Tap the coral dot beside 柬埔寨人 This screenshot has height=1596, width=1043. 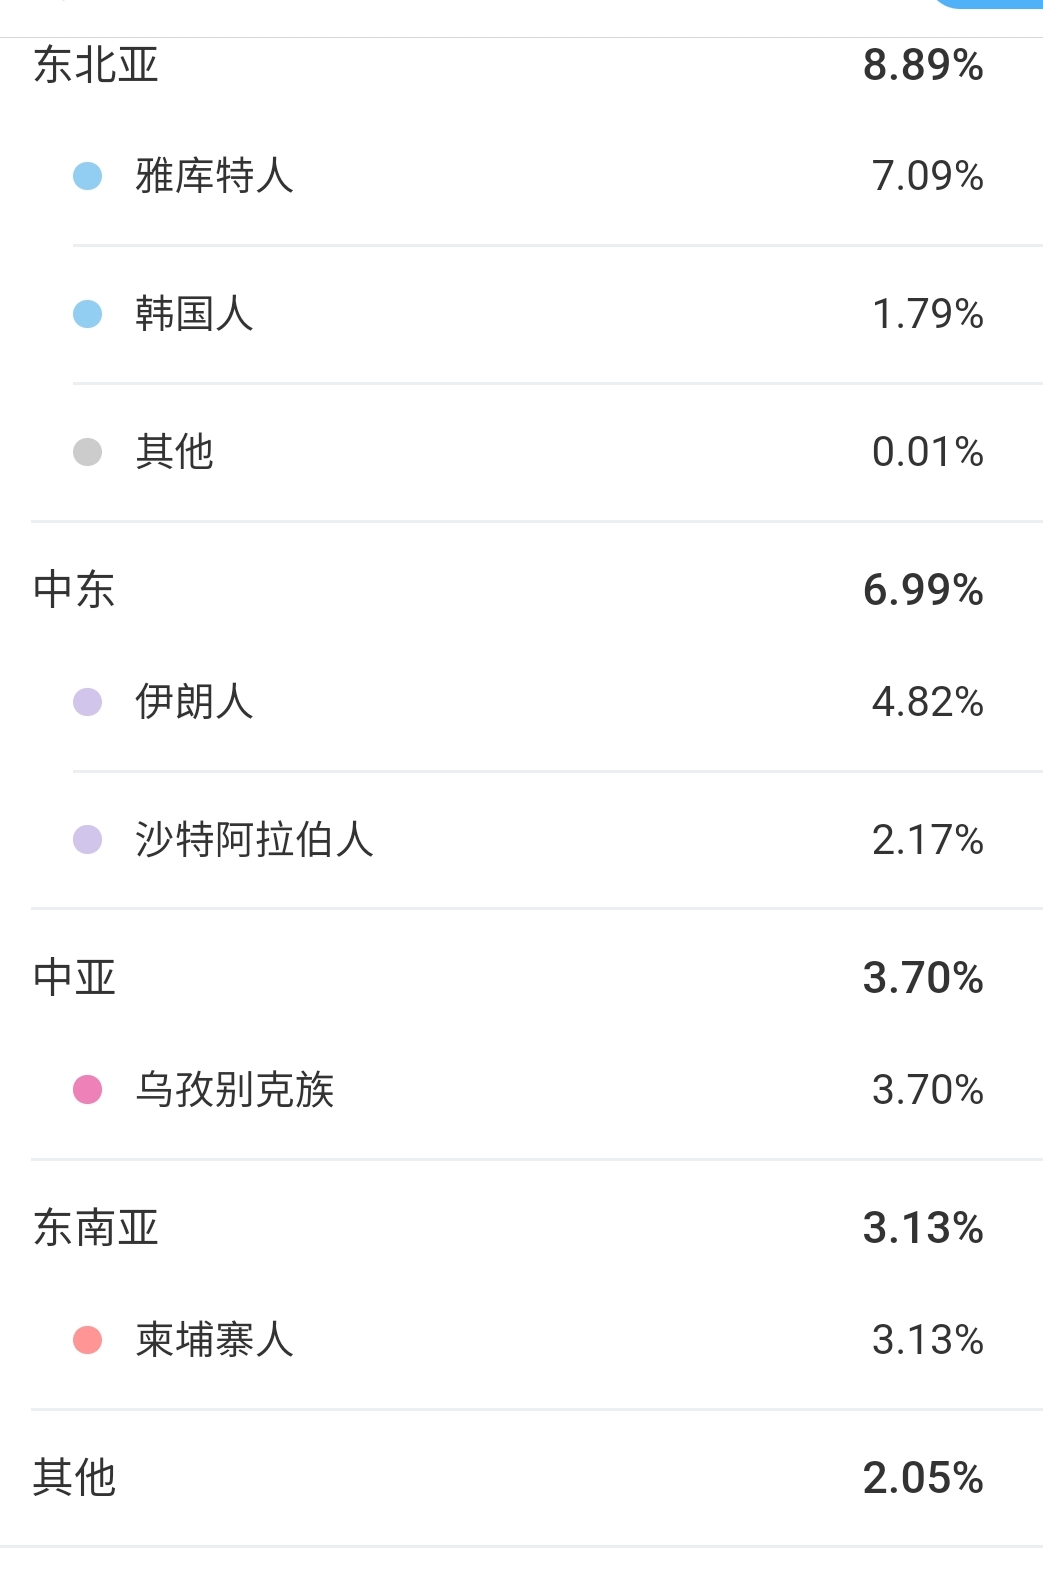pyautogui.click(x=88, y=1340)
